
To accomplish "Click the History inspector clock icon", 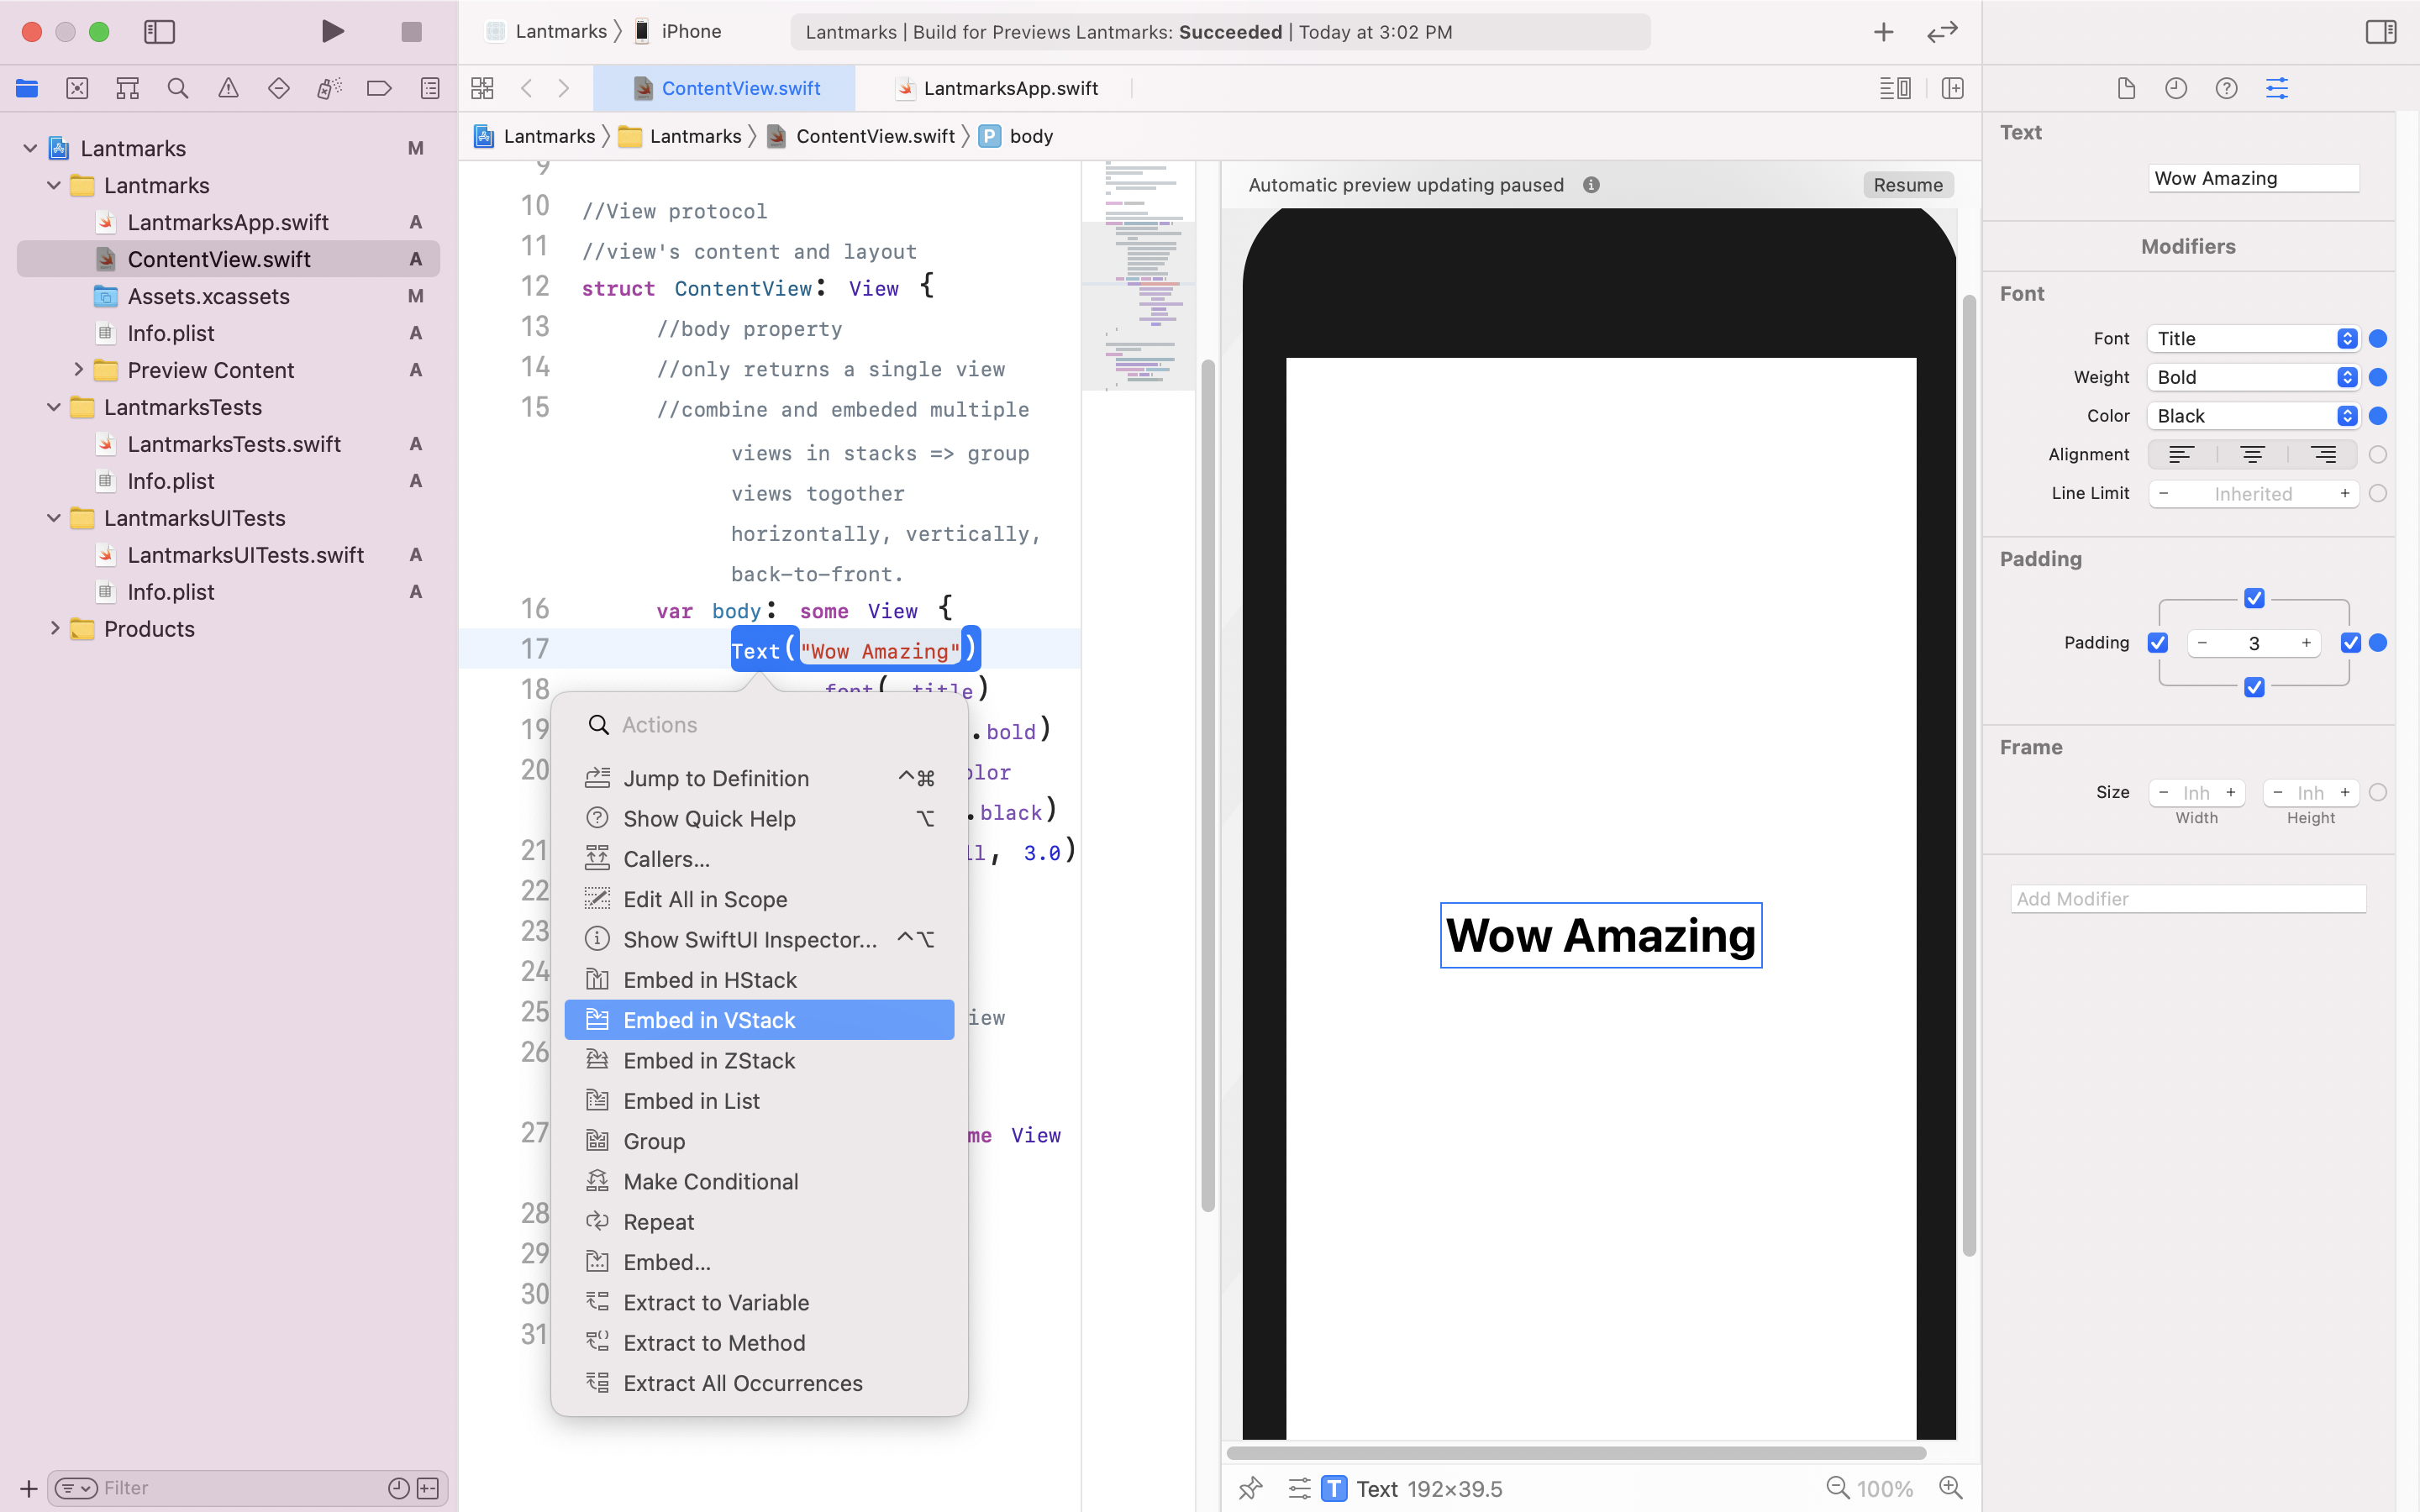I will [2176, 88].
